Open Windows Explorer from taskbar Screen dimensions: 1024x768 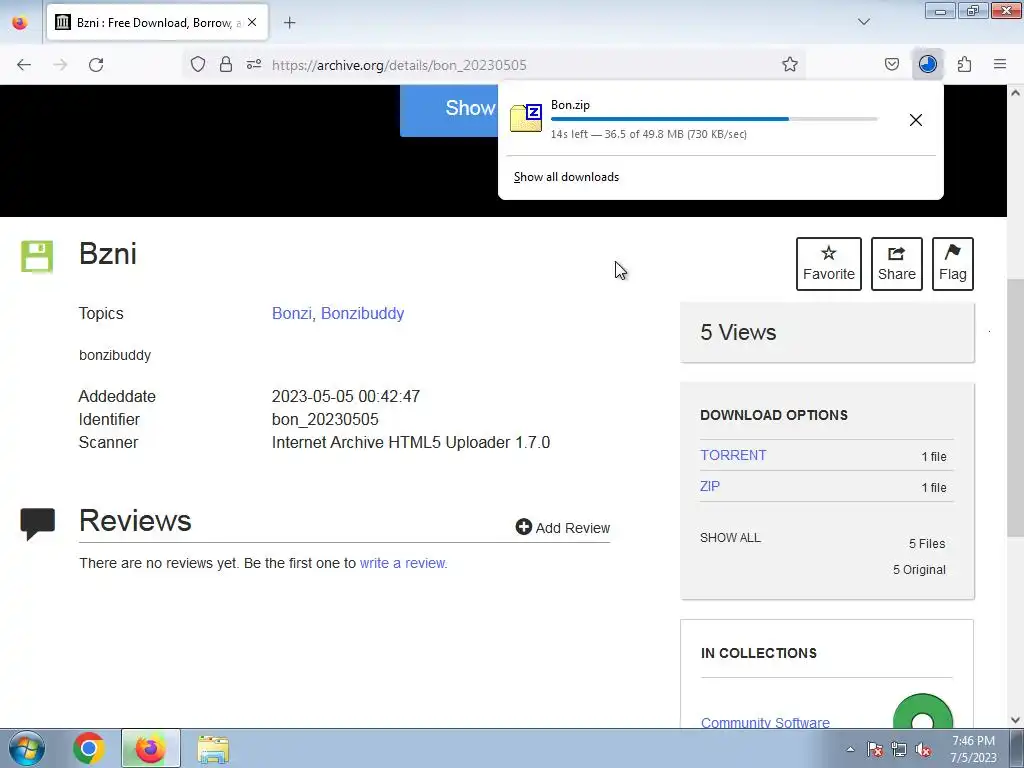(213, 749)
